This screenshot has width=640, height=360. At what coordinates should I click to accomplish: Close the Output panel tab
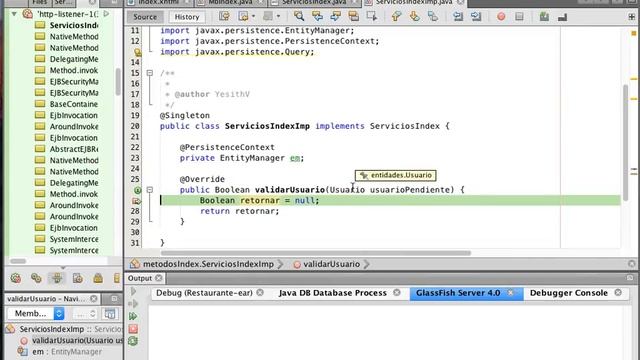click(x=158, y=278)
